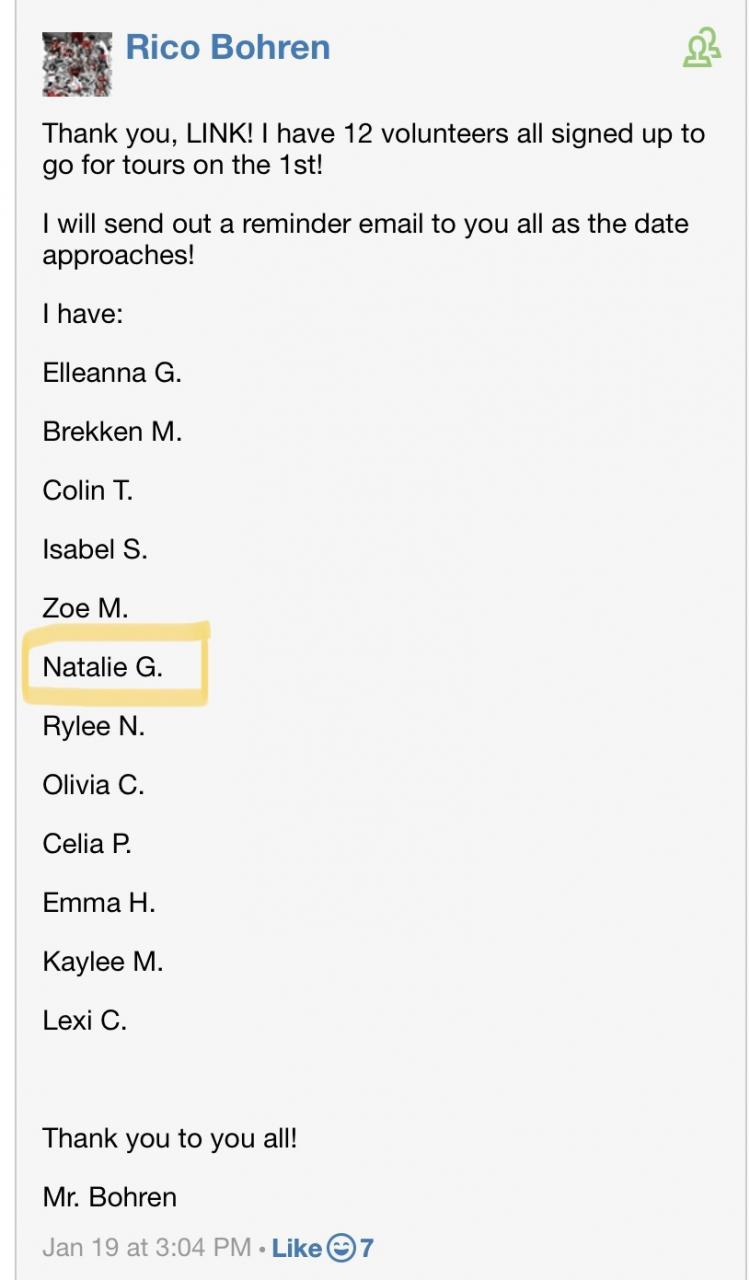Screen dimensions: 750x1280
Task: Open Rico Bohren's profile avatar
Action: coord(76,63)
